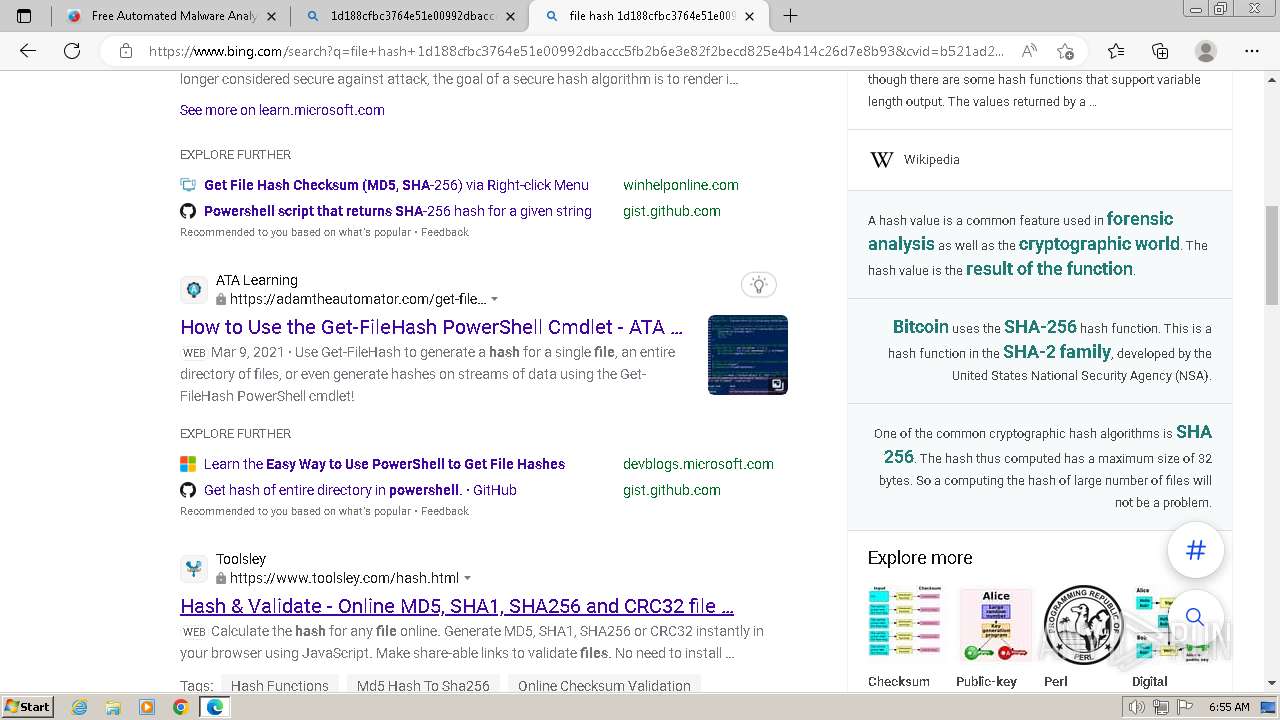Go back to the previous page
This screenshot has height=720, width=1280.
(27, 51)
